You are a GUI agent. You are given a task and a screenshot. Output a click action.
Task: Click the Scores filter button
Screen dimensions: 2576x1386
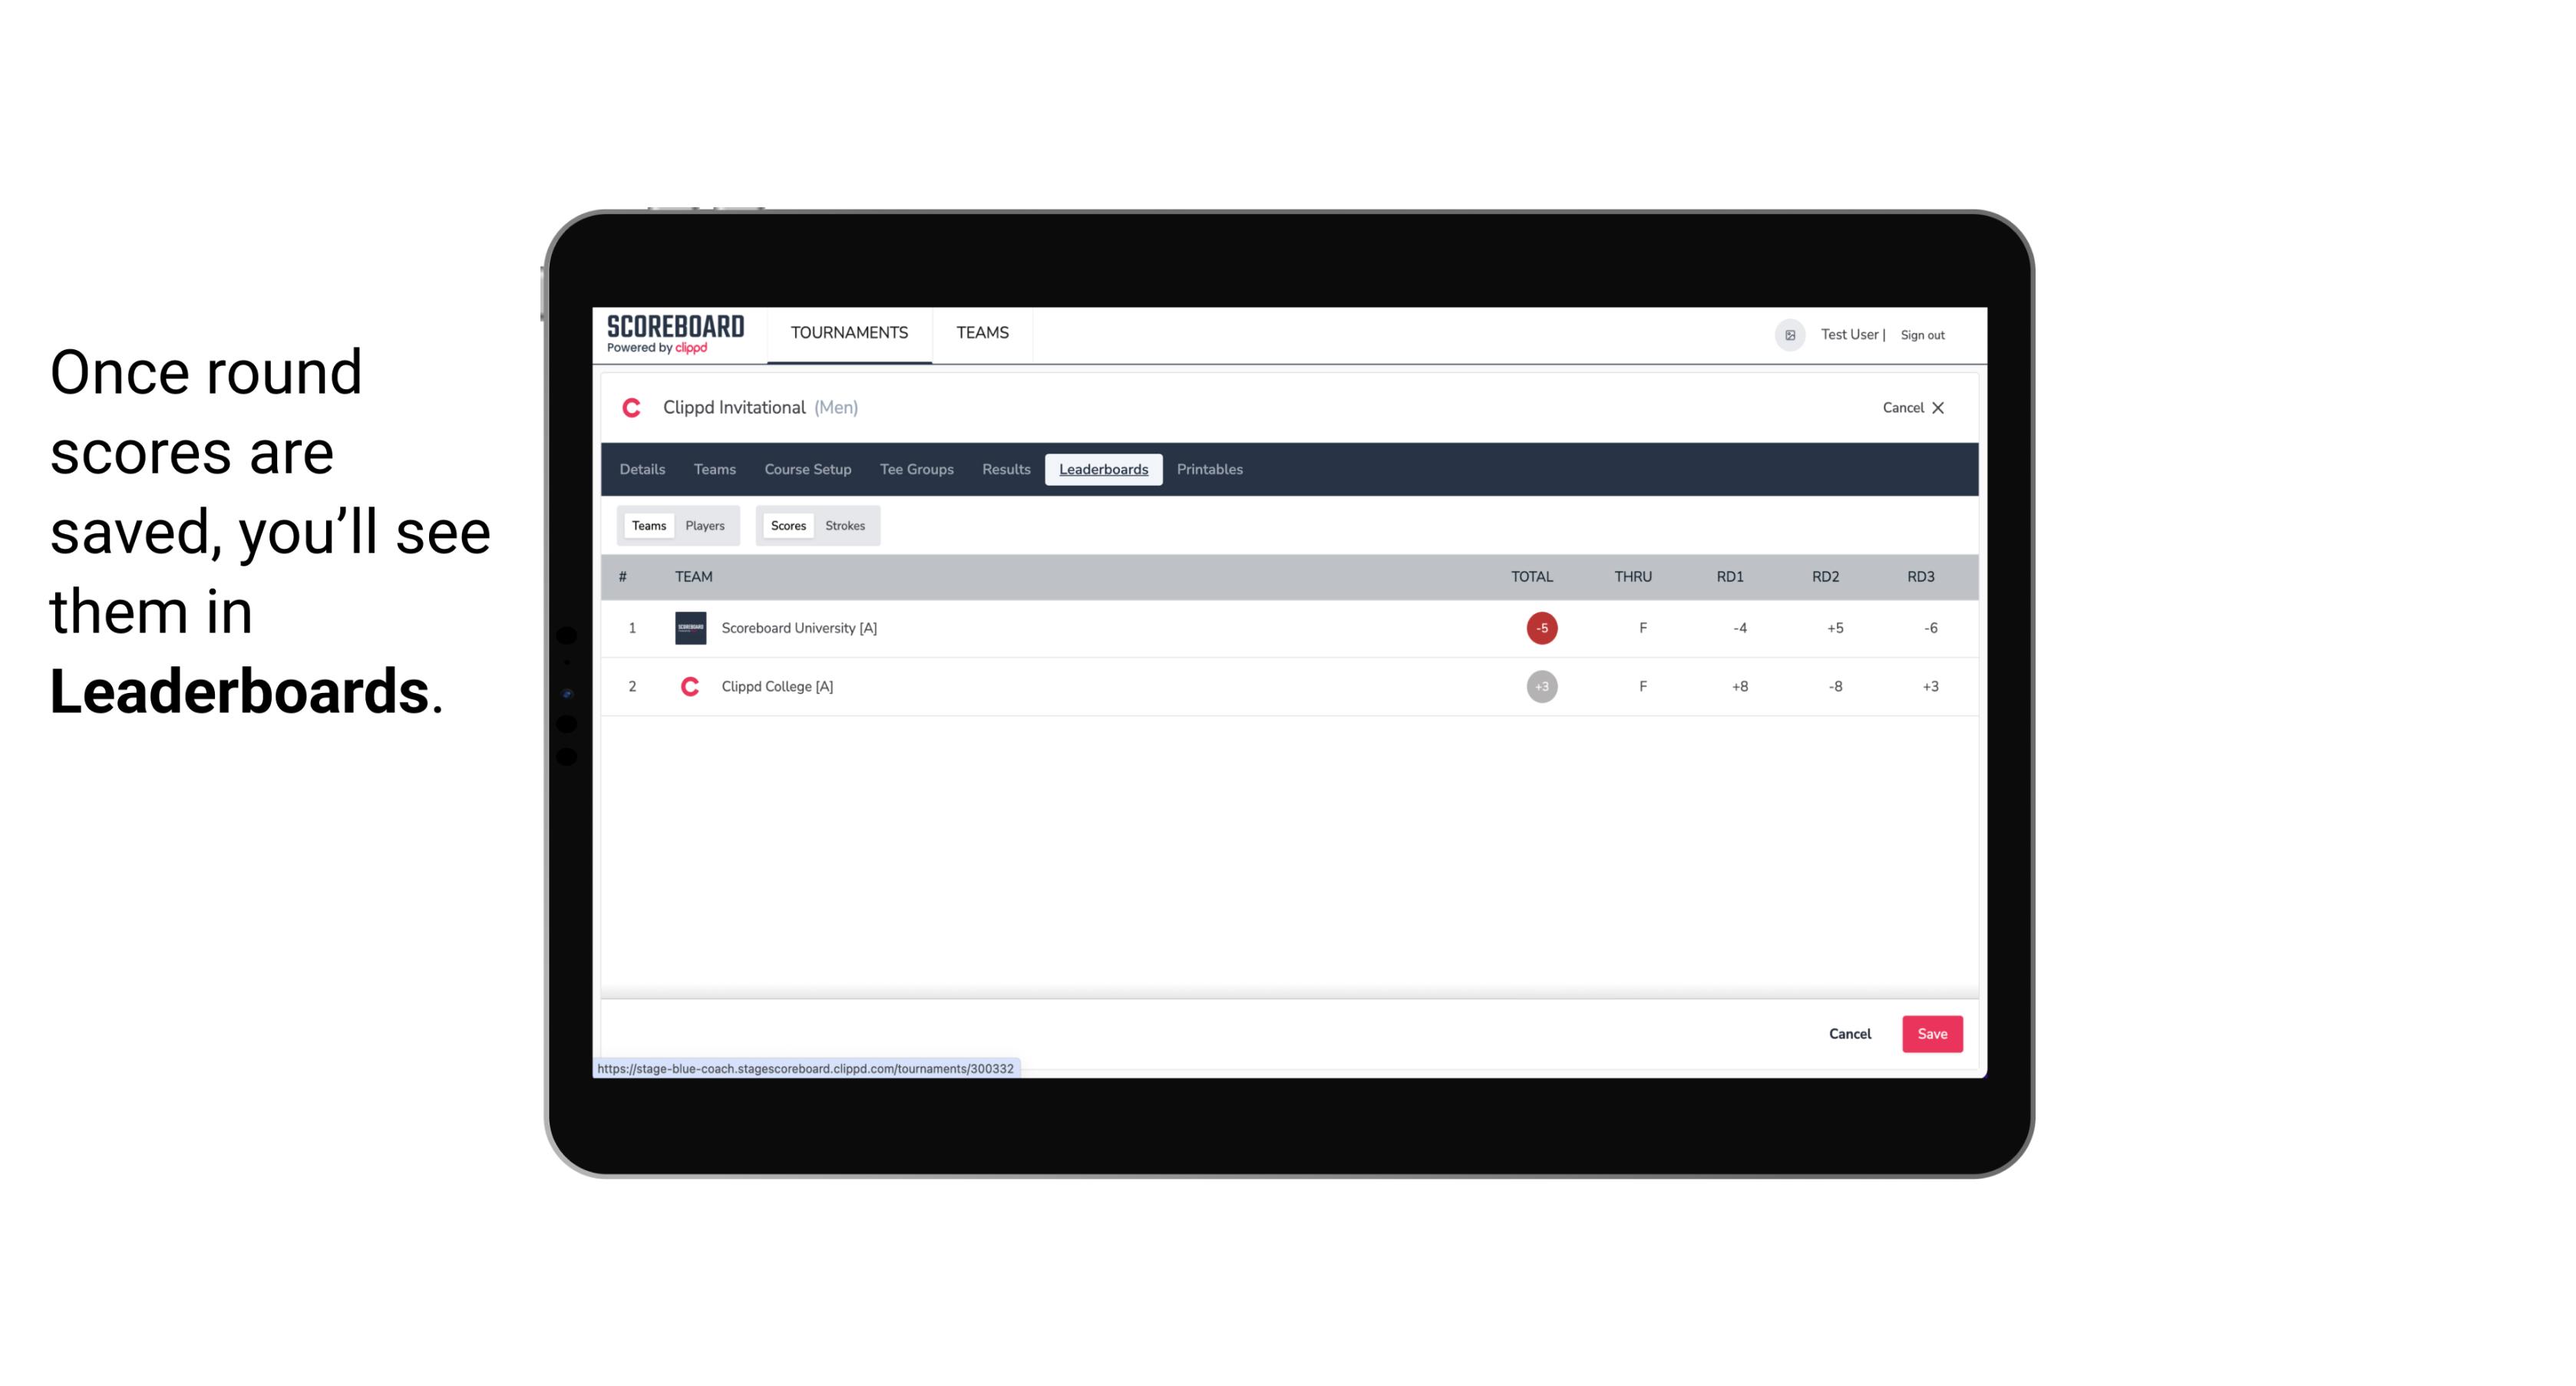click(x=787, y=524)
